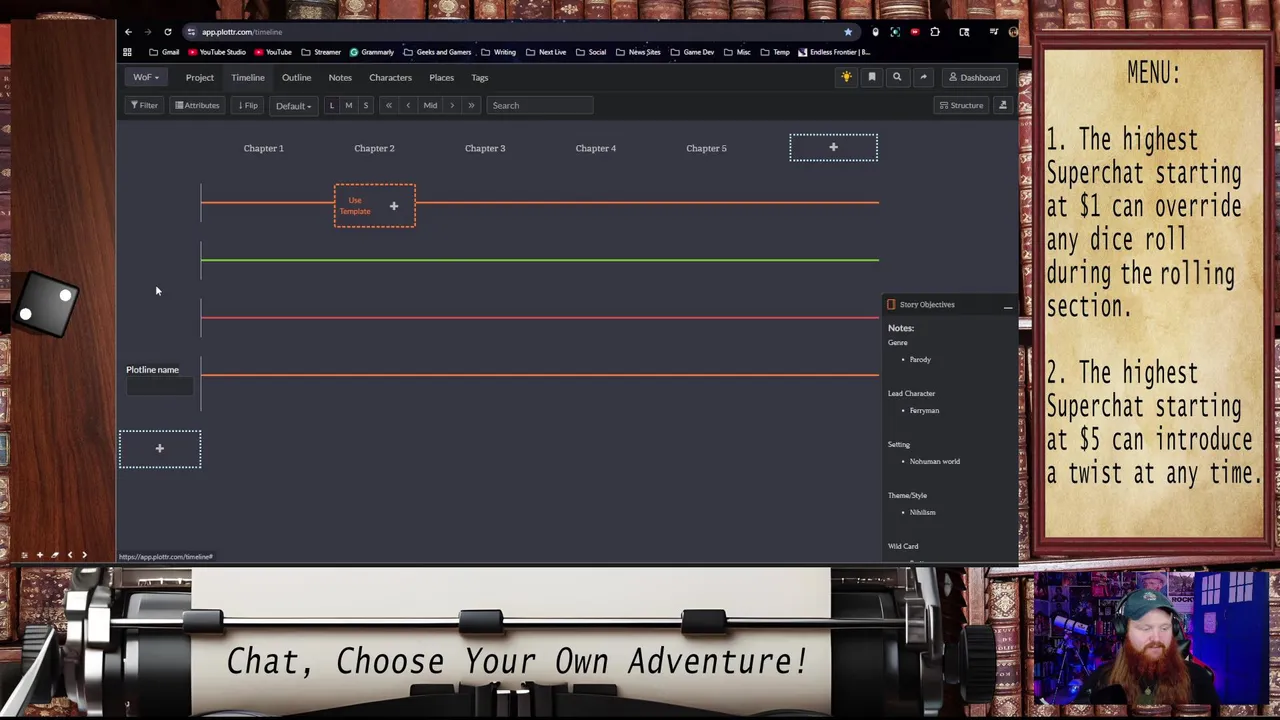Add a scene card with the plus in Chapter 2
Image resolution: width=1280 pixels, height=720 pixels.
(394, 206)
